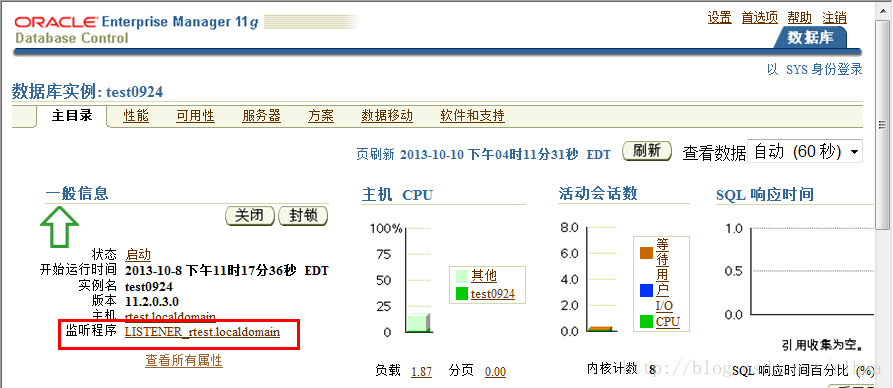Click the page refresh timestamp 2013-10-10 下午04时11分31秒

pyautogui.click(x=489, y=154)
